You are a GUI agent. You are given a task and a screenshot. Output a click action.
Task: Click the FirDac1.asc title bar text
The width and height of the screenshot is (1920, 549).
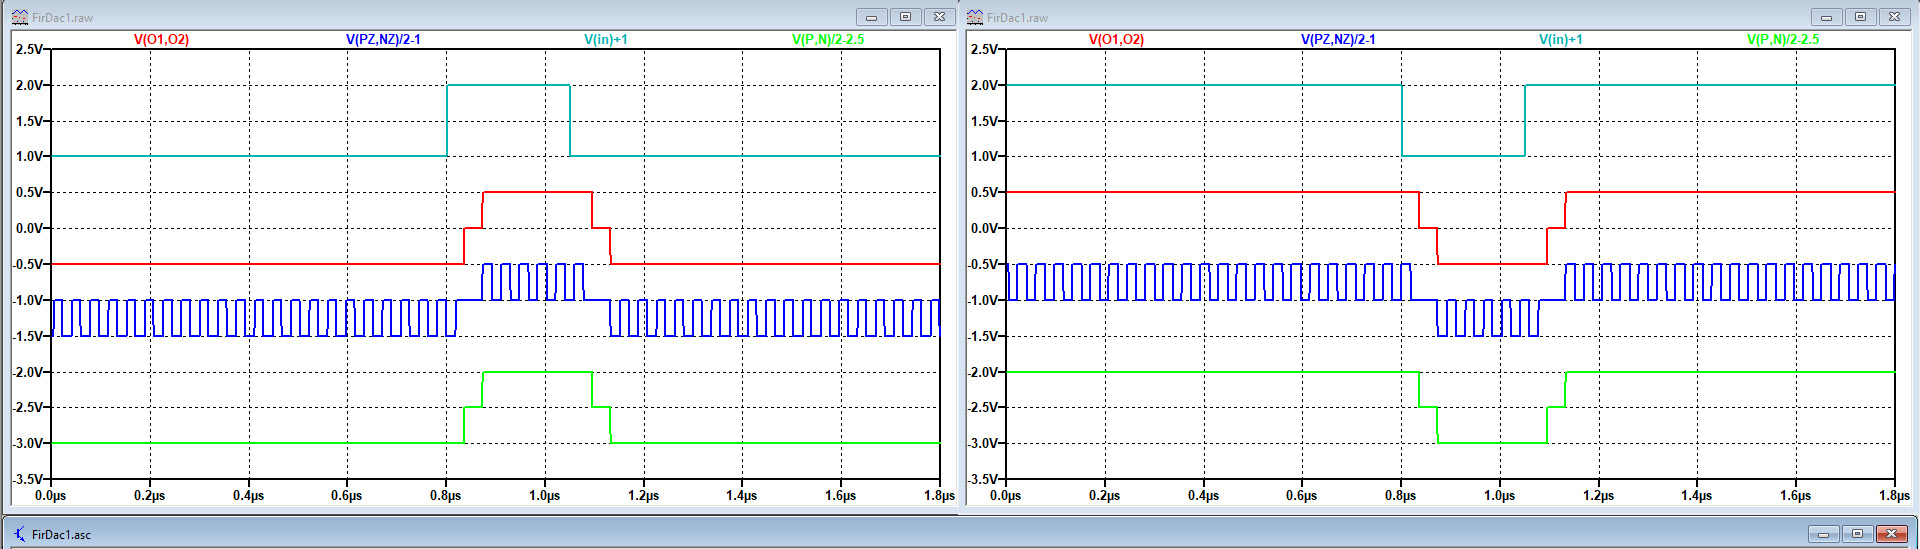tap(61, 535)
